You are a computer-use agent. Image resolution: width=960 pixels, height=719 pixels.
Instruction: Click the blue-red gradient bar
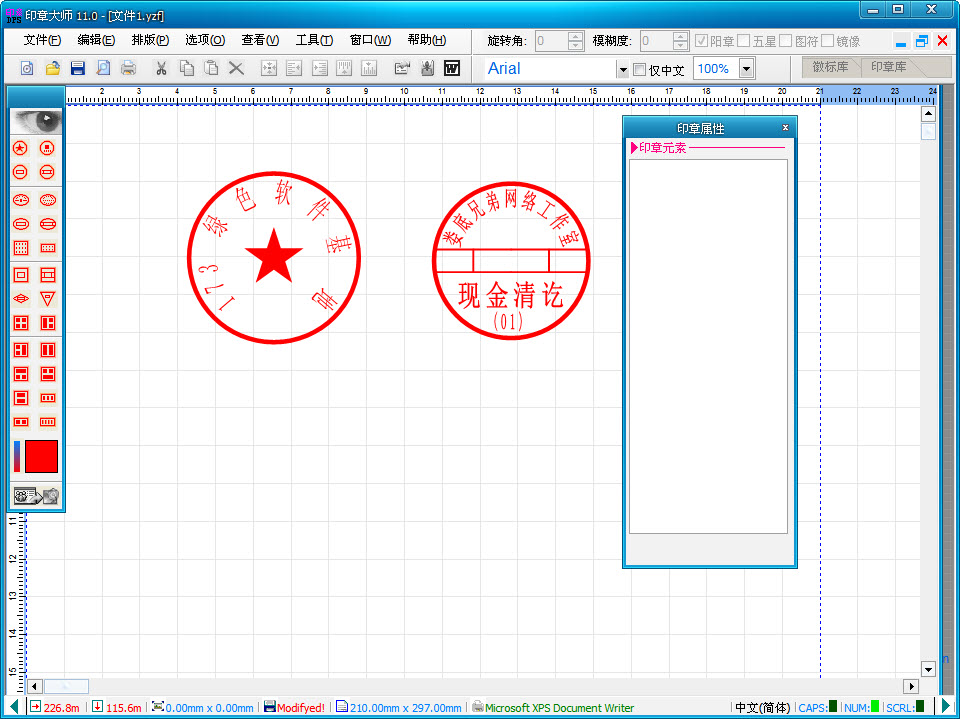[x=17, y=456]
